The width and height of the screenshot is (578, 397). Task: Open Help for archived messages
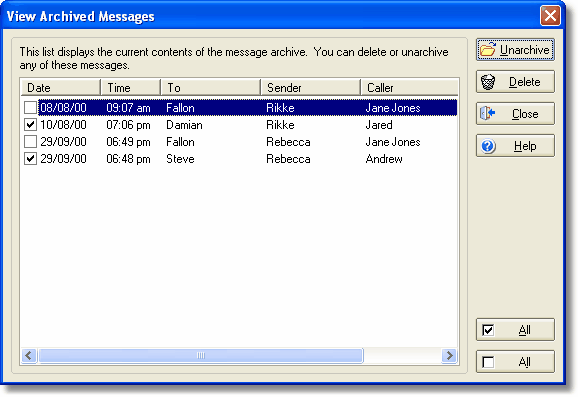coord(515,146)
